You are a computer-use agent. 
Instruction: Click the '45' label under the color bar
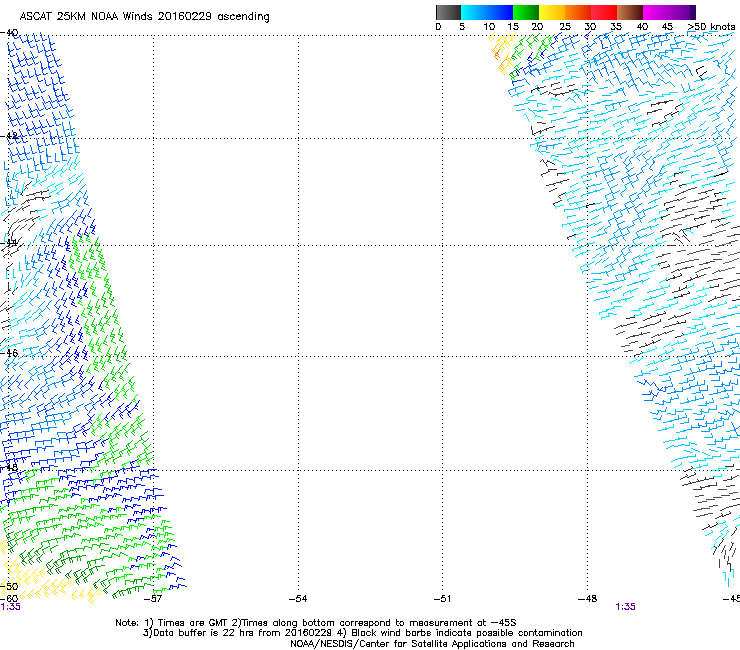click(x=667, y=27)
